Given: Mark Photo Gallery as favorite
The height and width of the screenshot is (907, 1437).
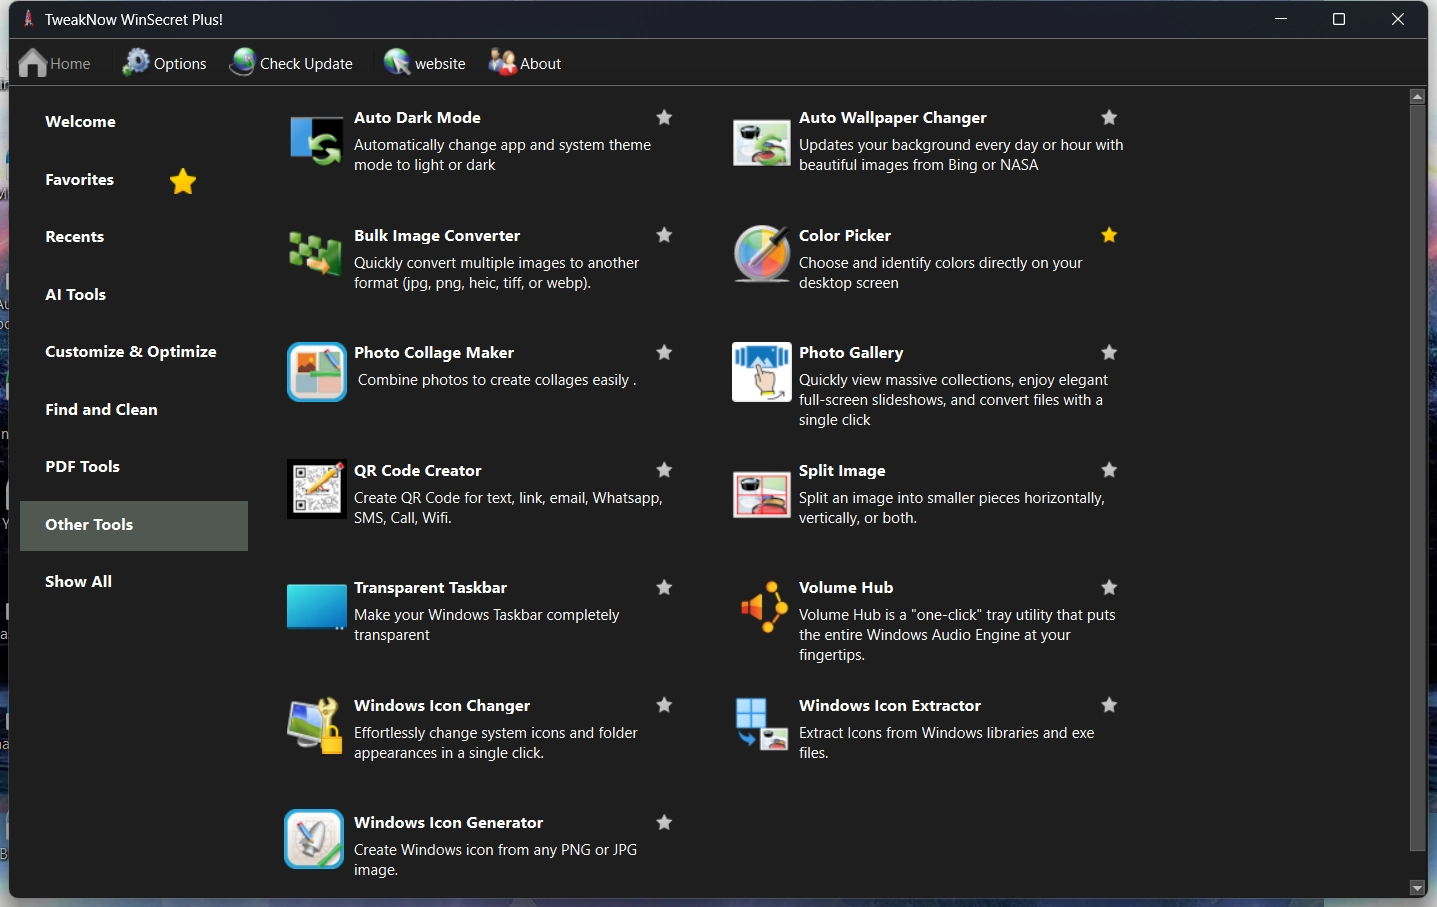Looking at the screenshot, I should pyautogui.click(x=1109, y=352).
